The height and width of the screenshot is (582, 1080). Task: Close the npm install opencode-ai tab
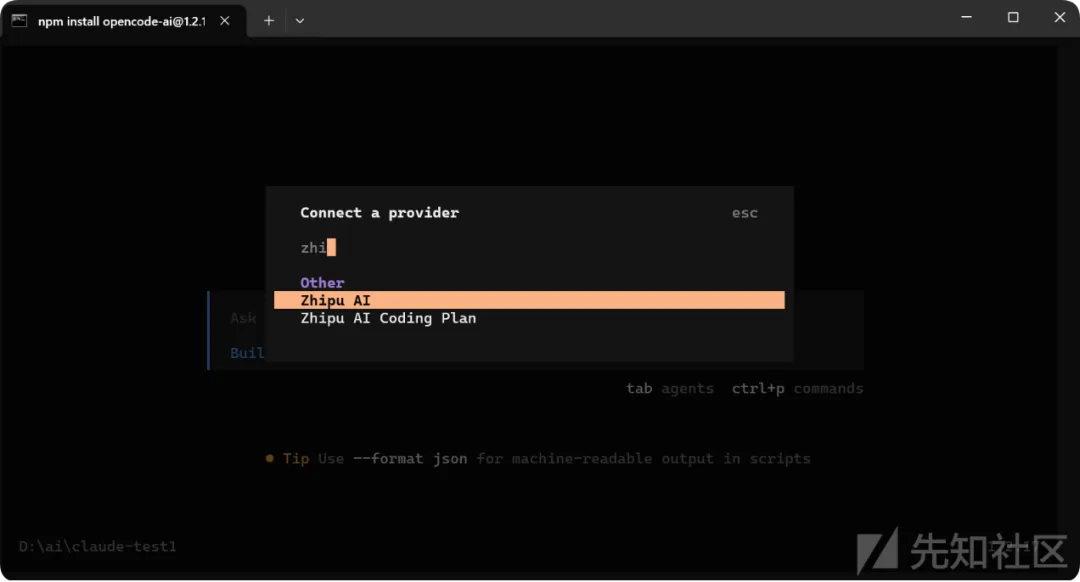225,21
